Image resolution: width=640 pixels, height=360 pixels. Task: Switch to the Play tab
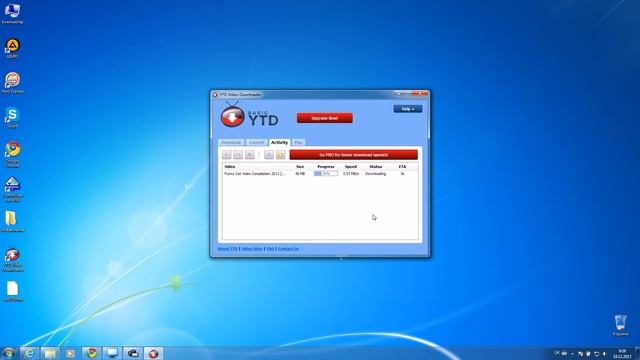click(298, 142)
